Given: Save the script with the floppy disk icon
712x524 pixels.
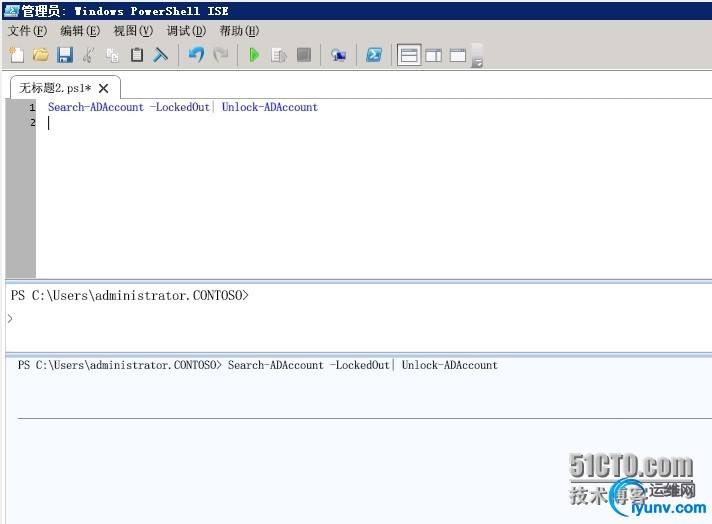Looking at the screenshot, I should point(65,55).
